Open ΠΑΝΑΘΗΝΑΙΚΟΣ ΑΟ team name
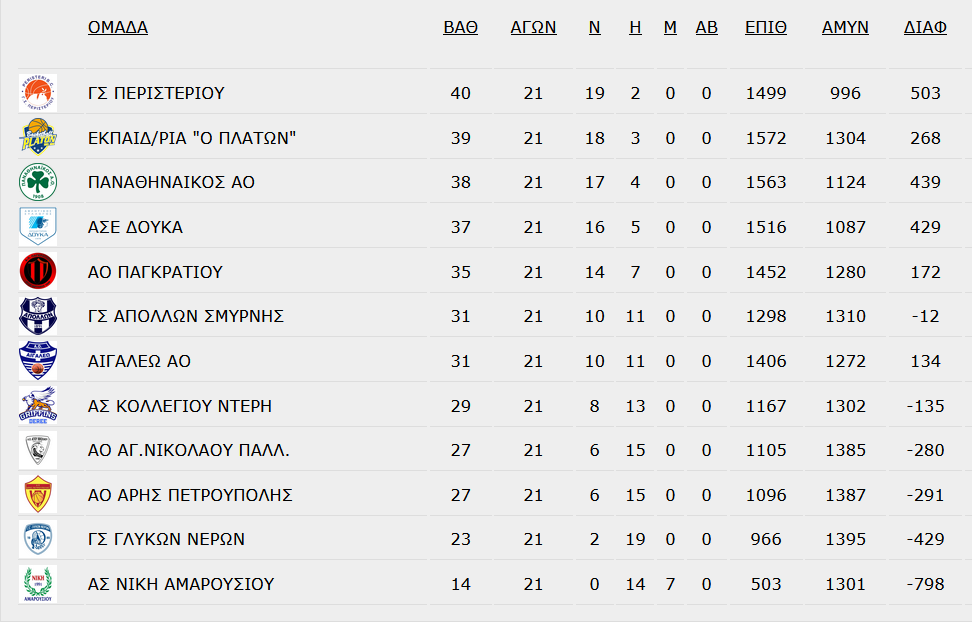This screenshot has height=622, width=972. click(171, 182)
